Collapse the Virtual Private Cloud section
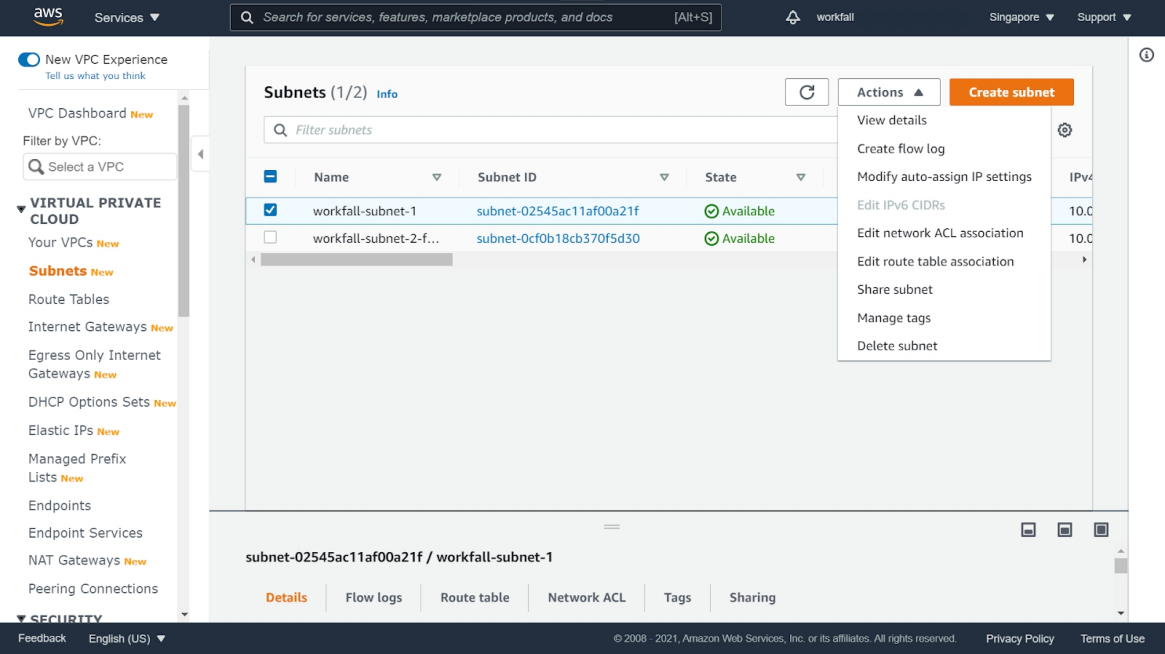 pos(21,209)
